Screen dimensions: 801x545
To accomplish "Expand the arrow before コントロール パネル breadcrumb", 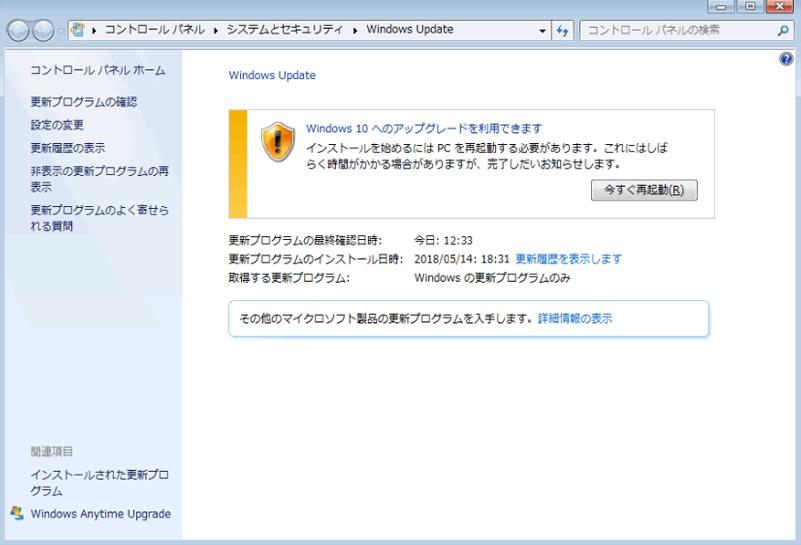I will 94,30.
